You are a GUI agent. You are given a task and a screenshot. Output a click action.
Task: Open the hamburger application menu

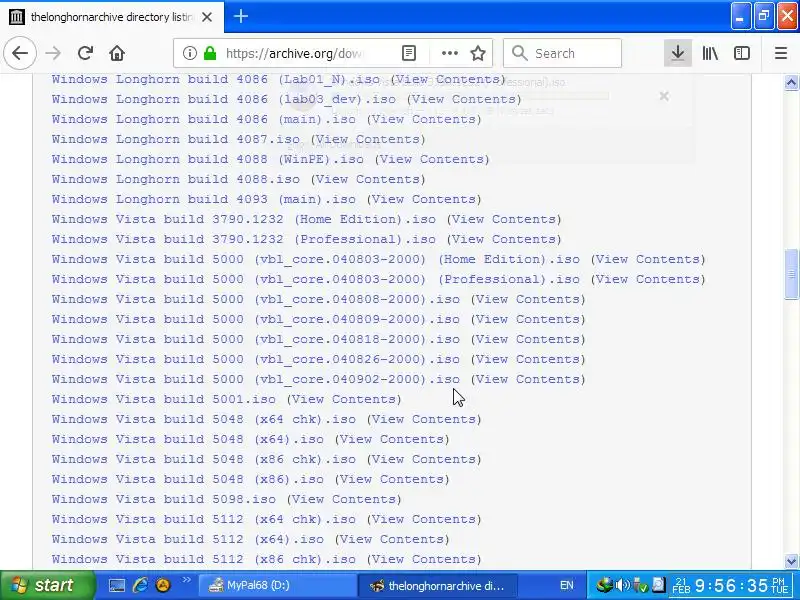781,53
